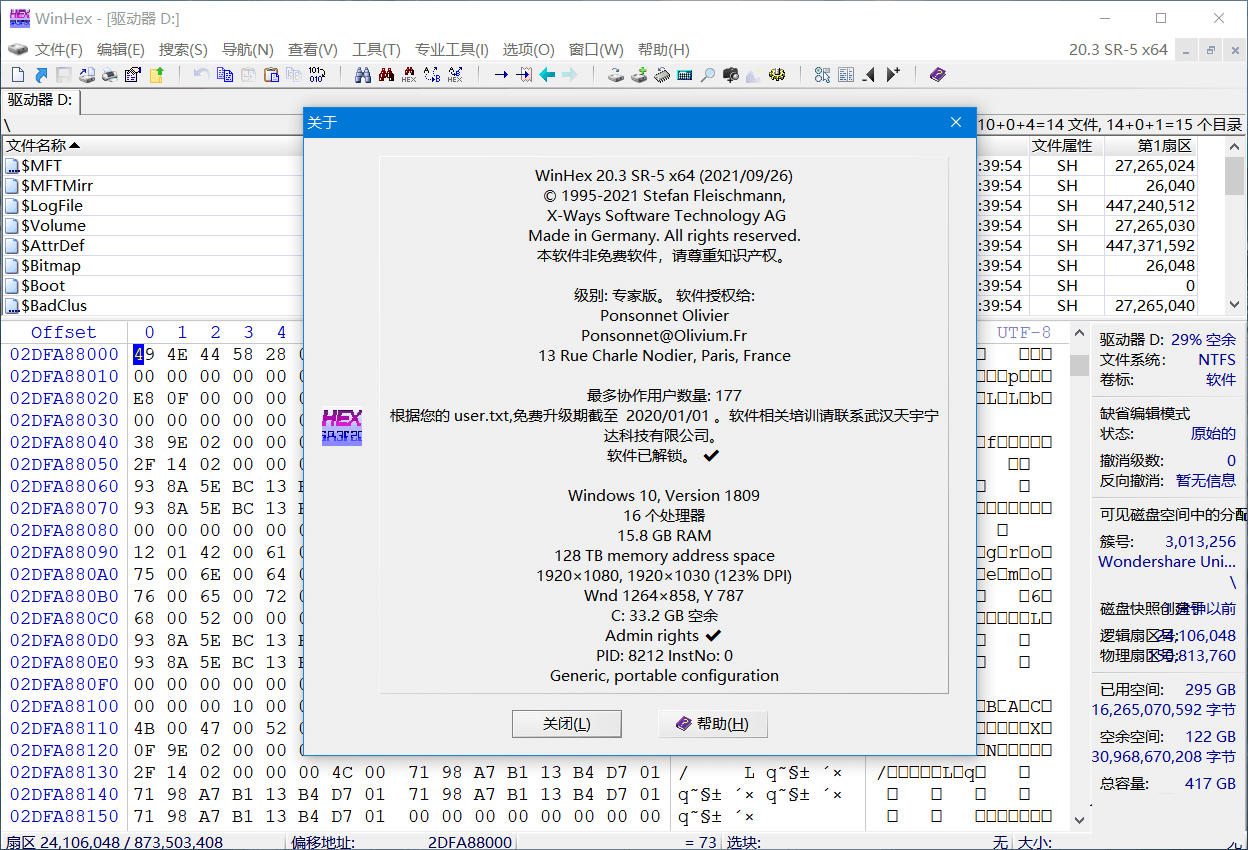The height and width of the screenshot is (850, 1248).
Task: Click the 关闭(L) button in the About dialog
Action: pos(567,724)
